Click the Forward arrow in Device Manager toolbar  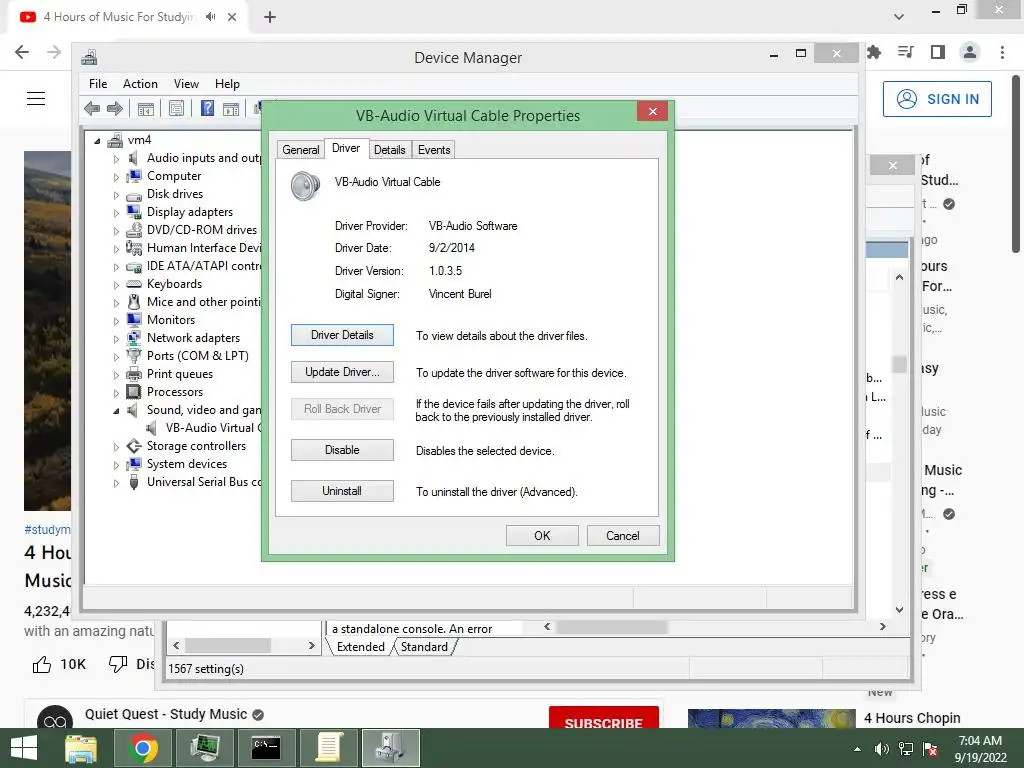[115, 108]
